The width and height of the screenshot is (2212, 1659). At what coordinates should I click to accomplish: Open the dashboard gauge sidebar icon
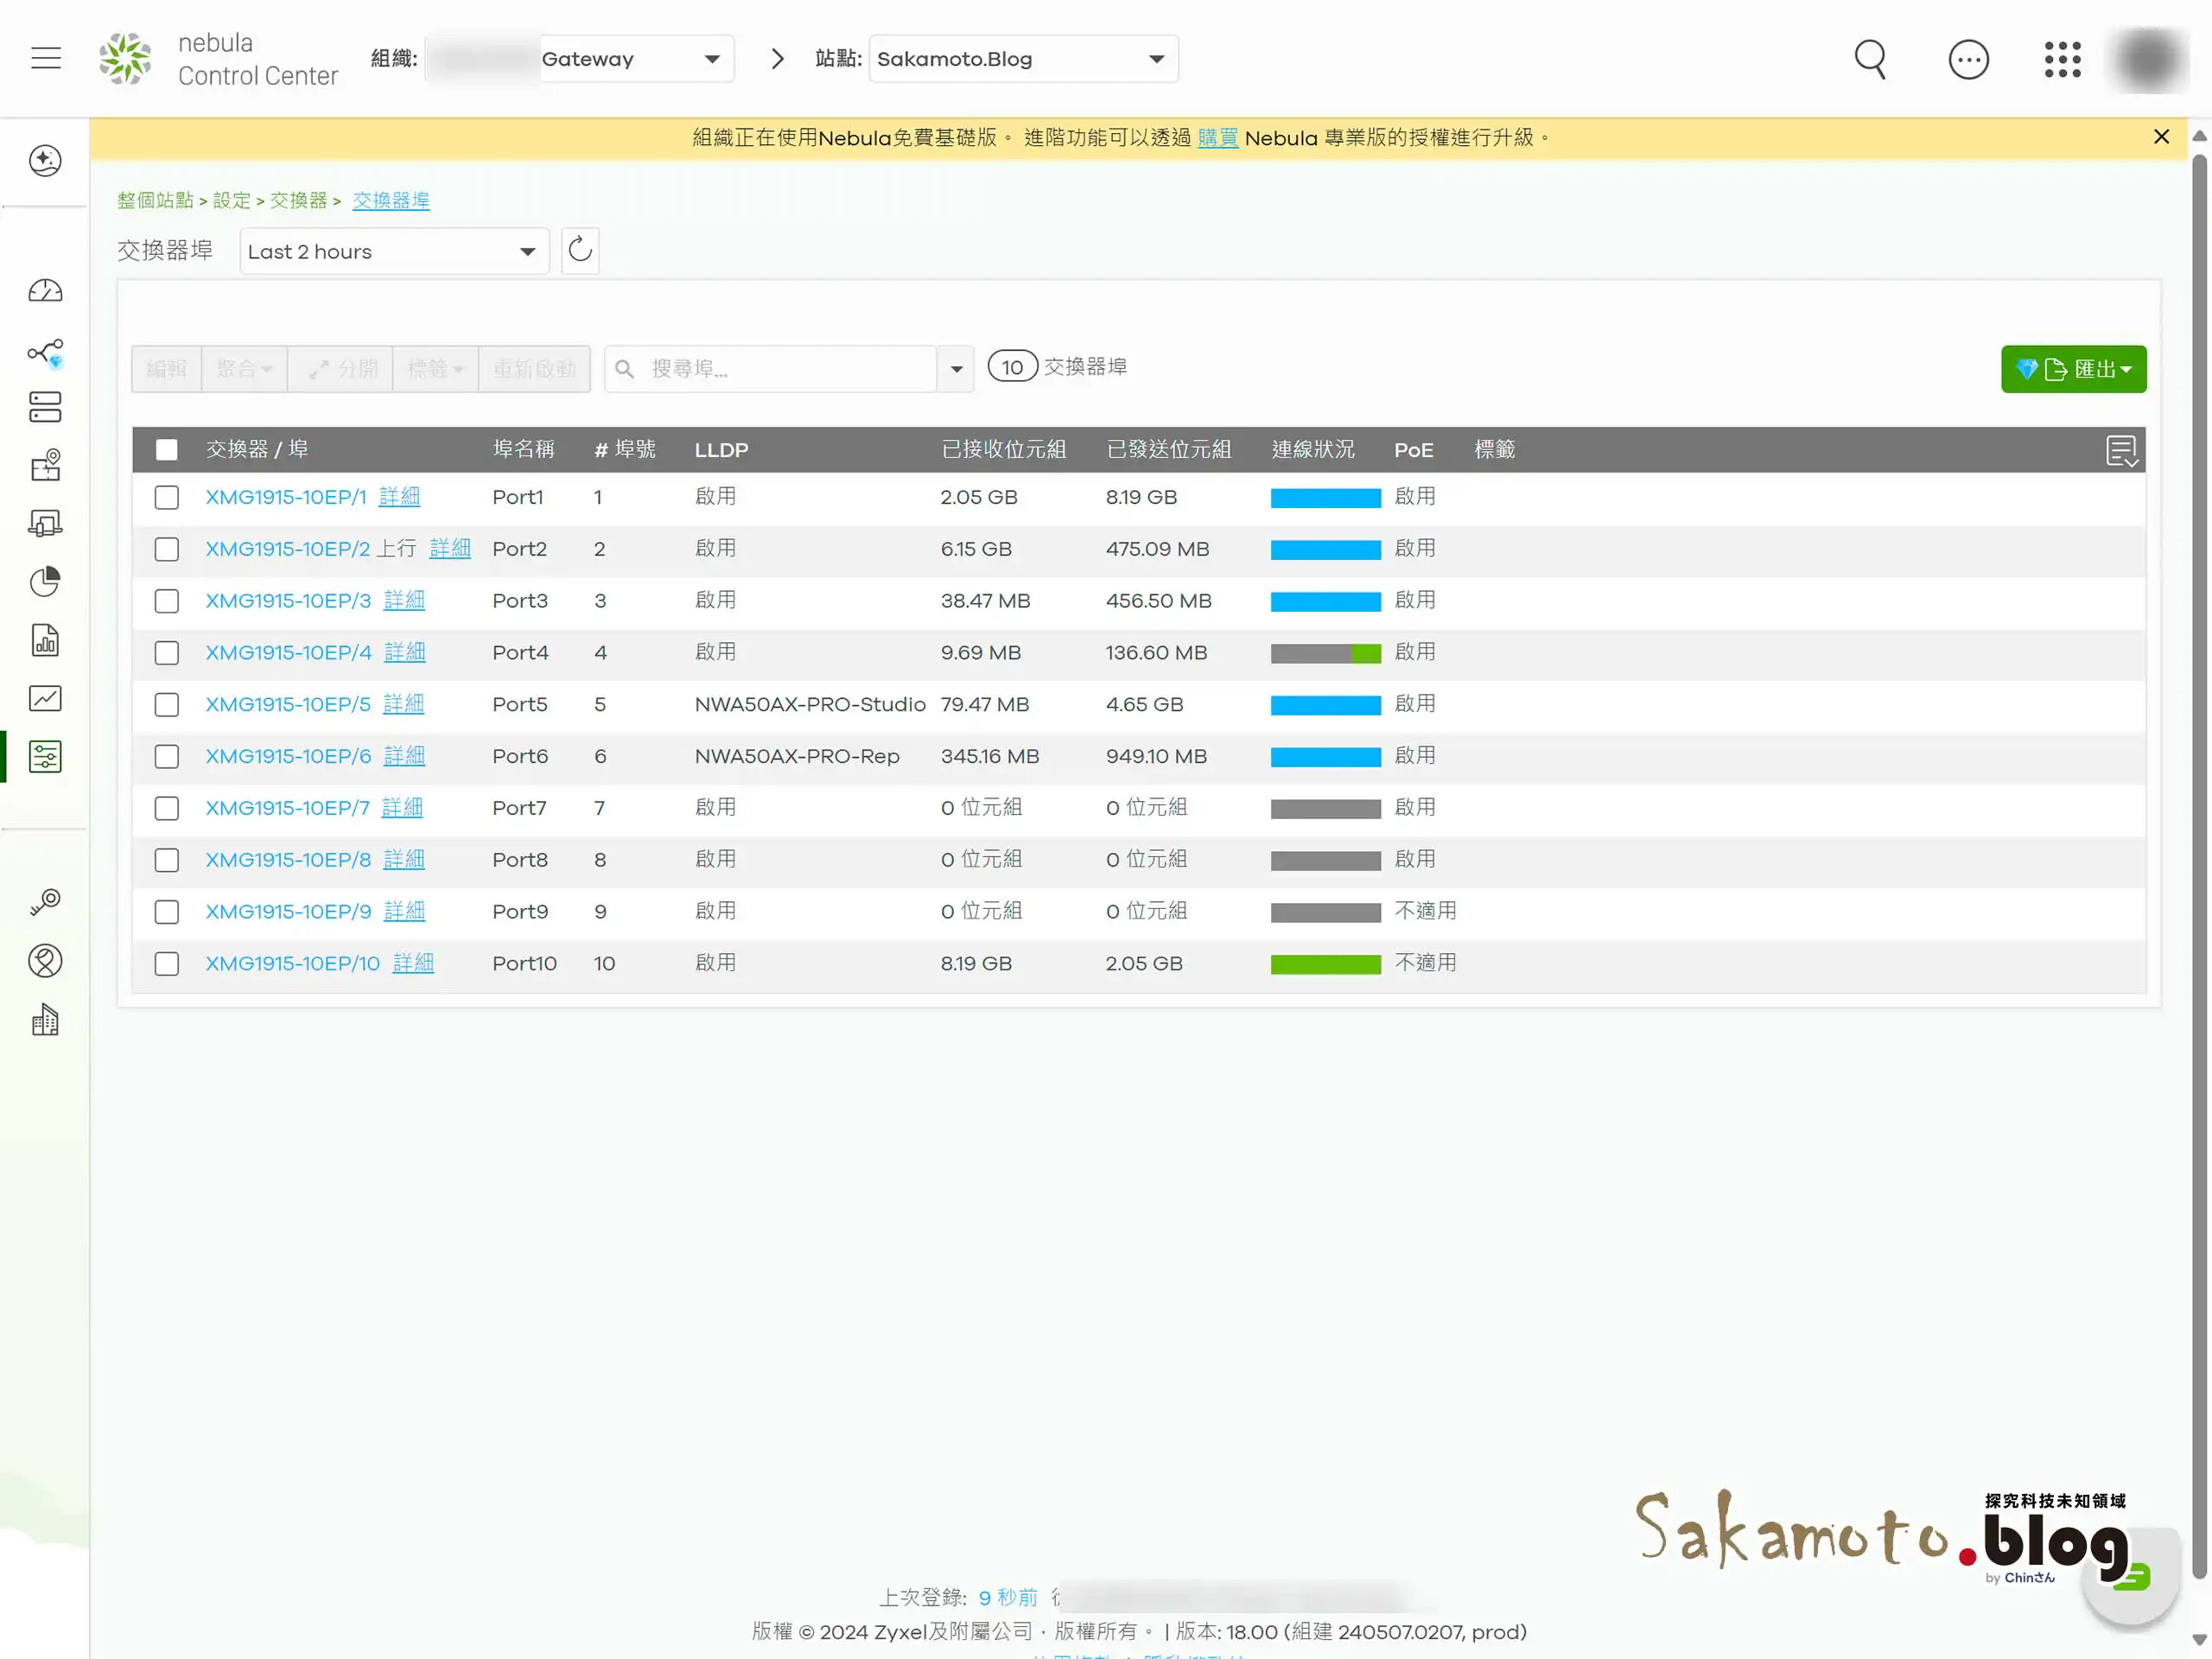pos(45,291)
